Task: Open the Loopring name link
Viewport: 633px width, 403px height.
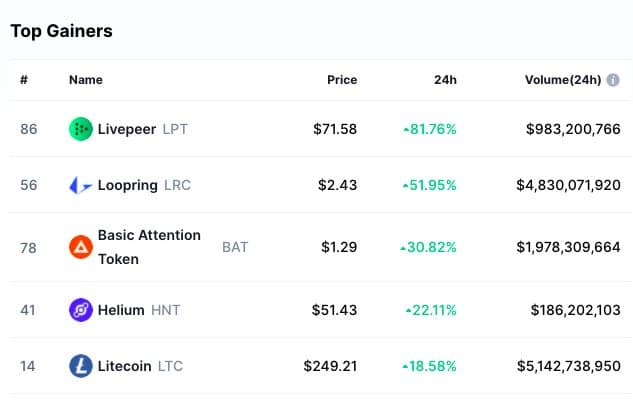Action: [x=128, y=185]
